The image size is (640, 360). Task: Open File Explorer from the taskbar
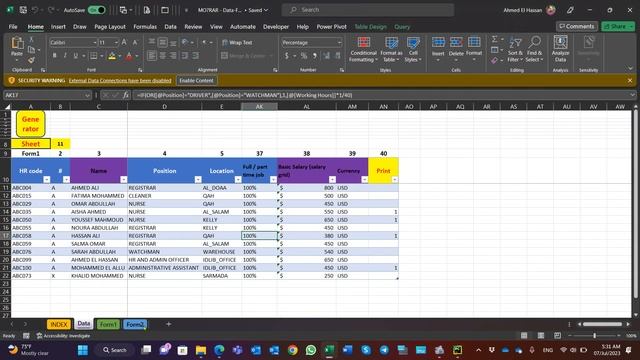(201, 350)
